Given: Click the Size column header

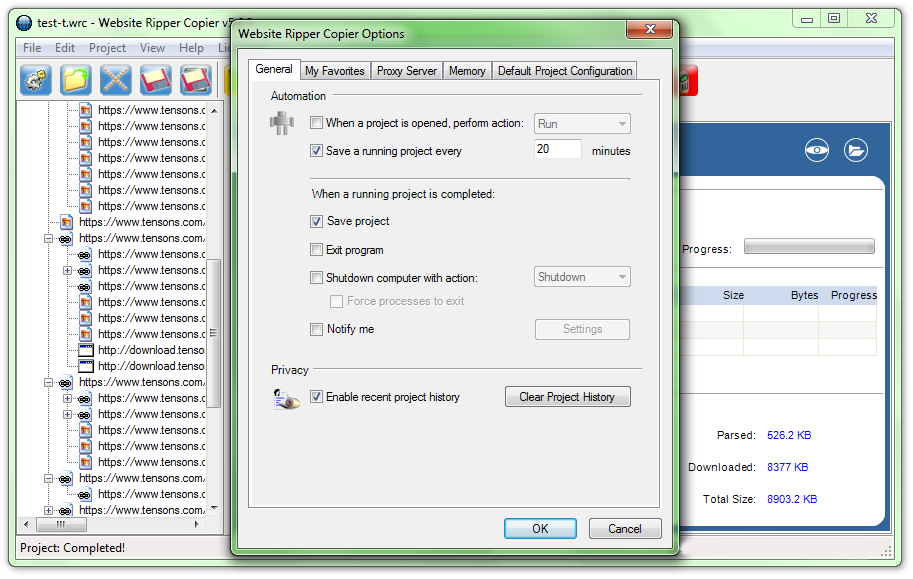Looking at the screenshot, I should coord(733,295).
